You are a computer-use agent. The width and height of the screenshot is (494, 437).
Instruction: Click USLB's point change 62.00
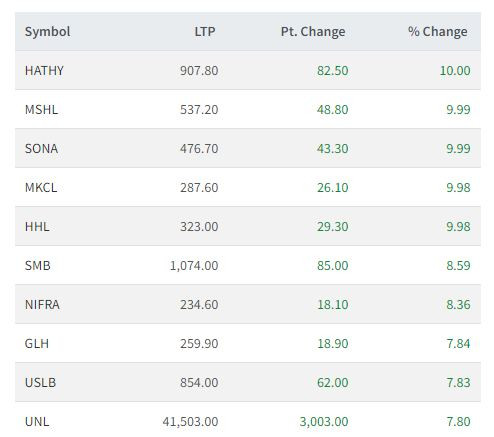(x=332, y=382)
